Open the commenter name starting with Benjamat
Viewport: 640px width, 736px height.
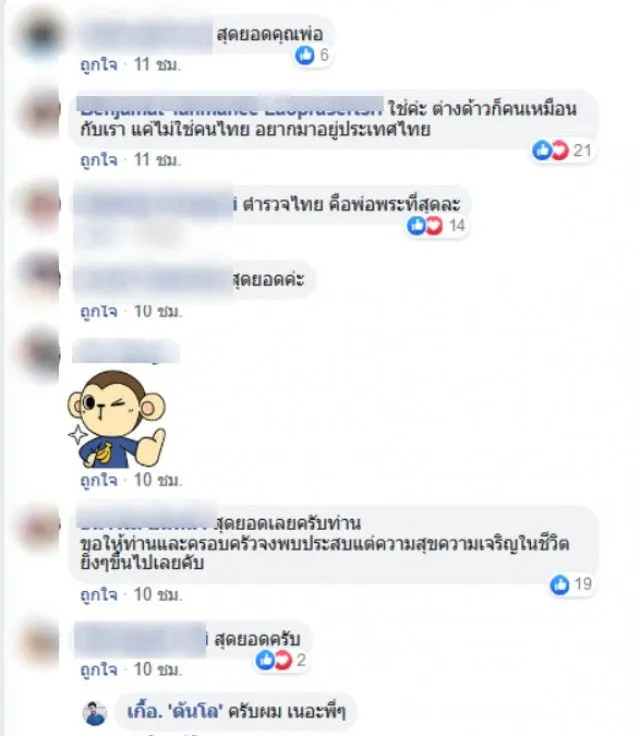point(230,107)
